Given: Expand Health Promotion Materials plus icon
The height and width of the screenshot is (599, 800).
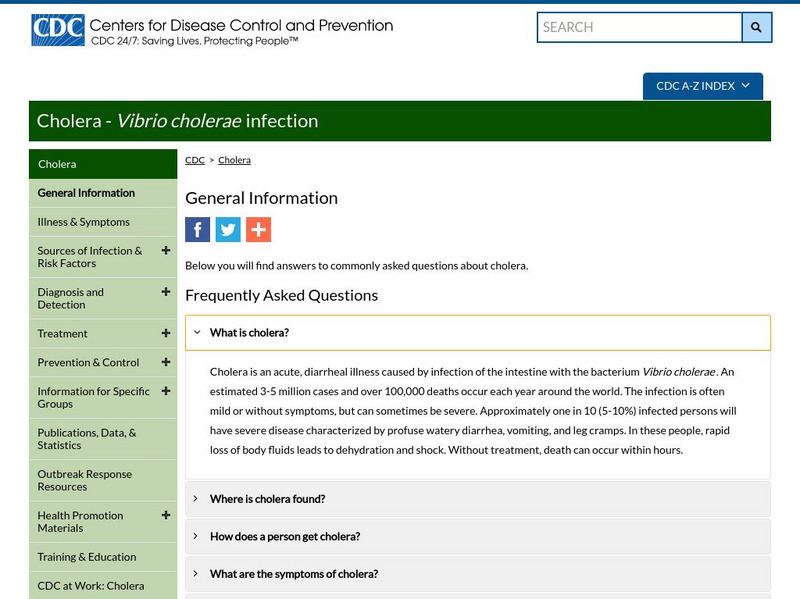Looking at the screenshot, I should tap(166, 515).
